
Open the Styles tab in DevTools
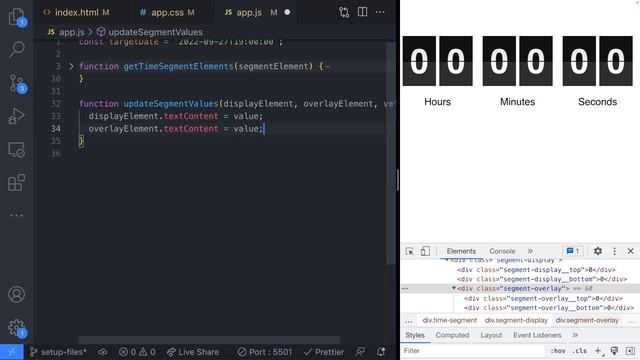[415, 335]
